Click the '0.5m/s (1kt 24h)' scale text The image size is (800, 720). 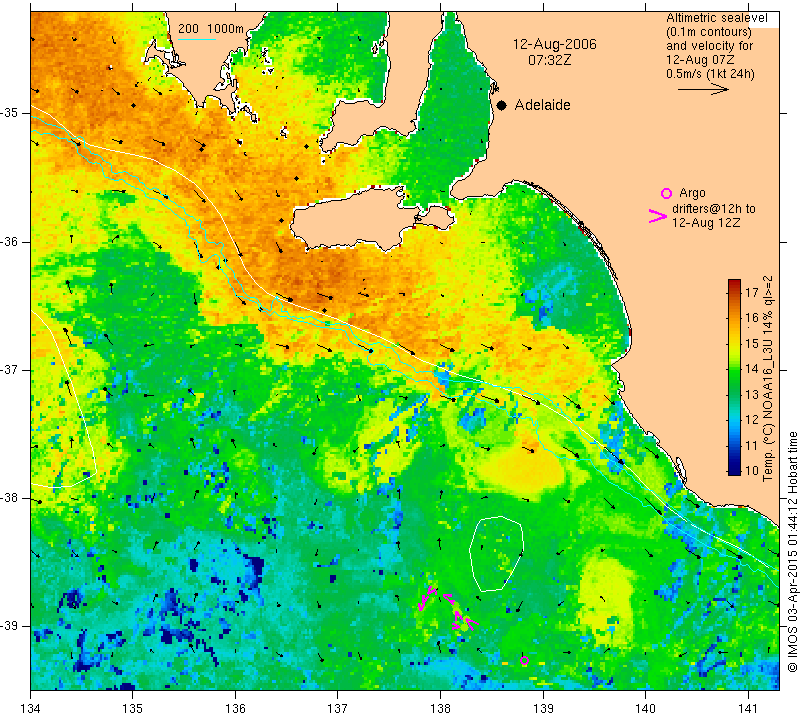pos(710,74)
